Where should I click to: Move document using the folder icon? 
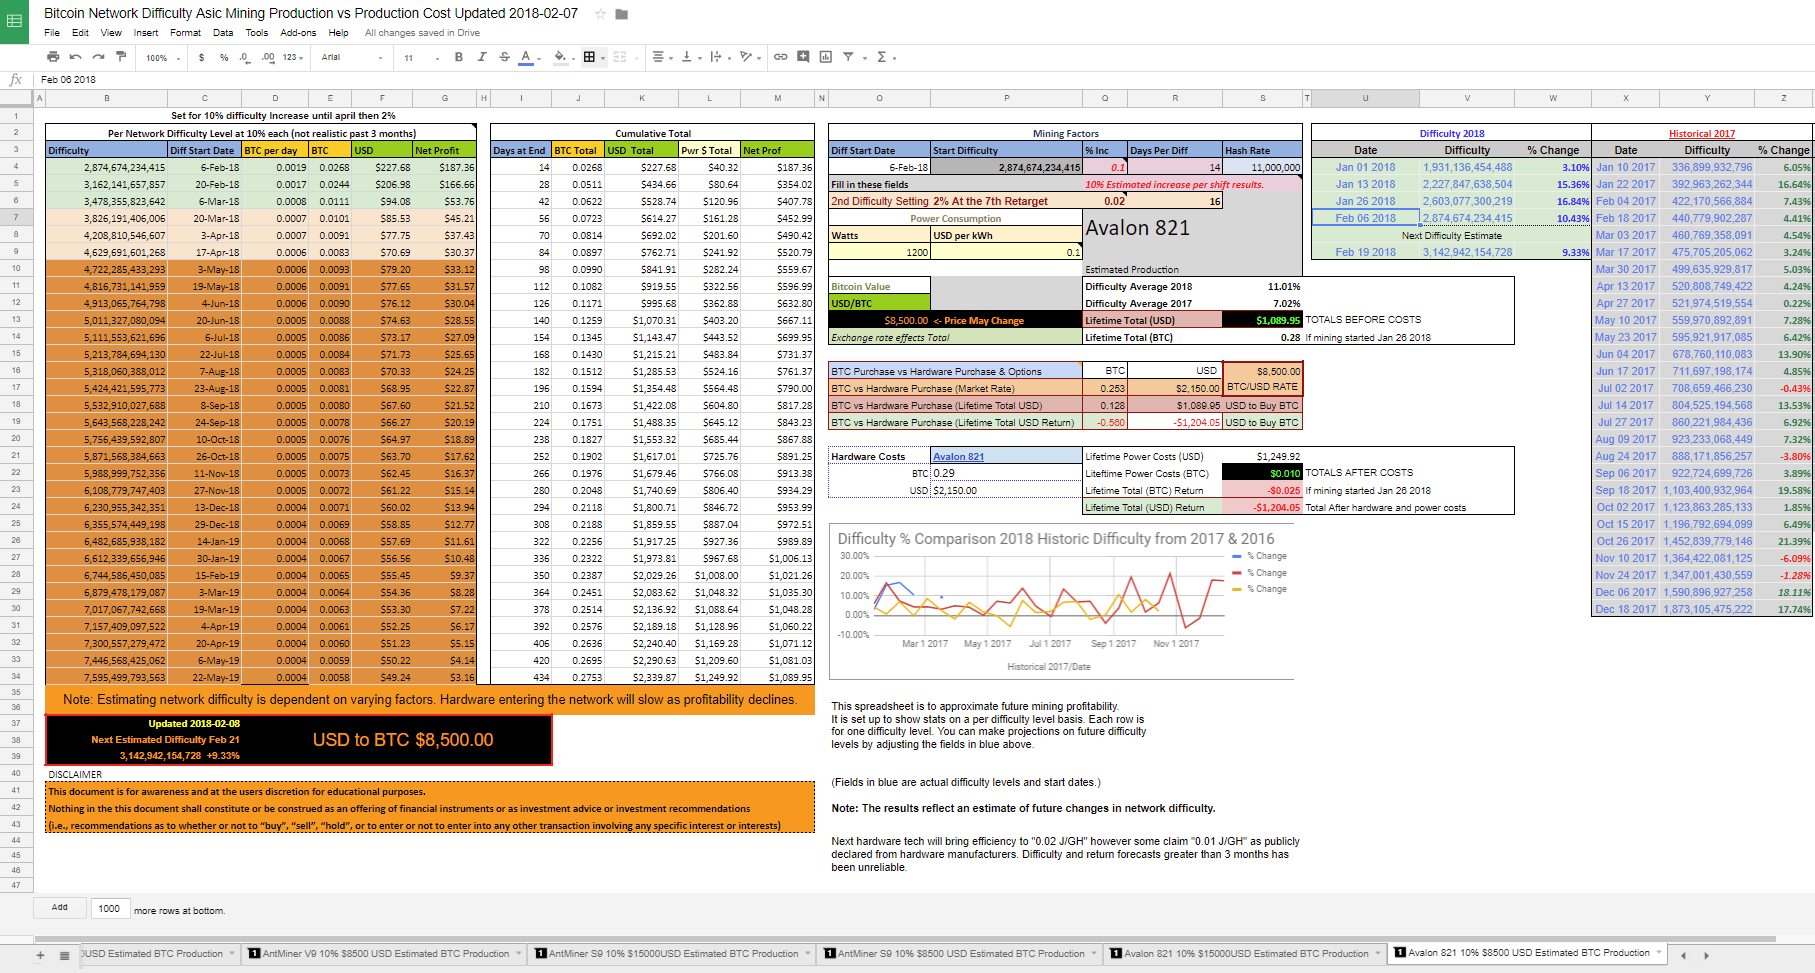pos(621,14)
